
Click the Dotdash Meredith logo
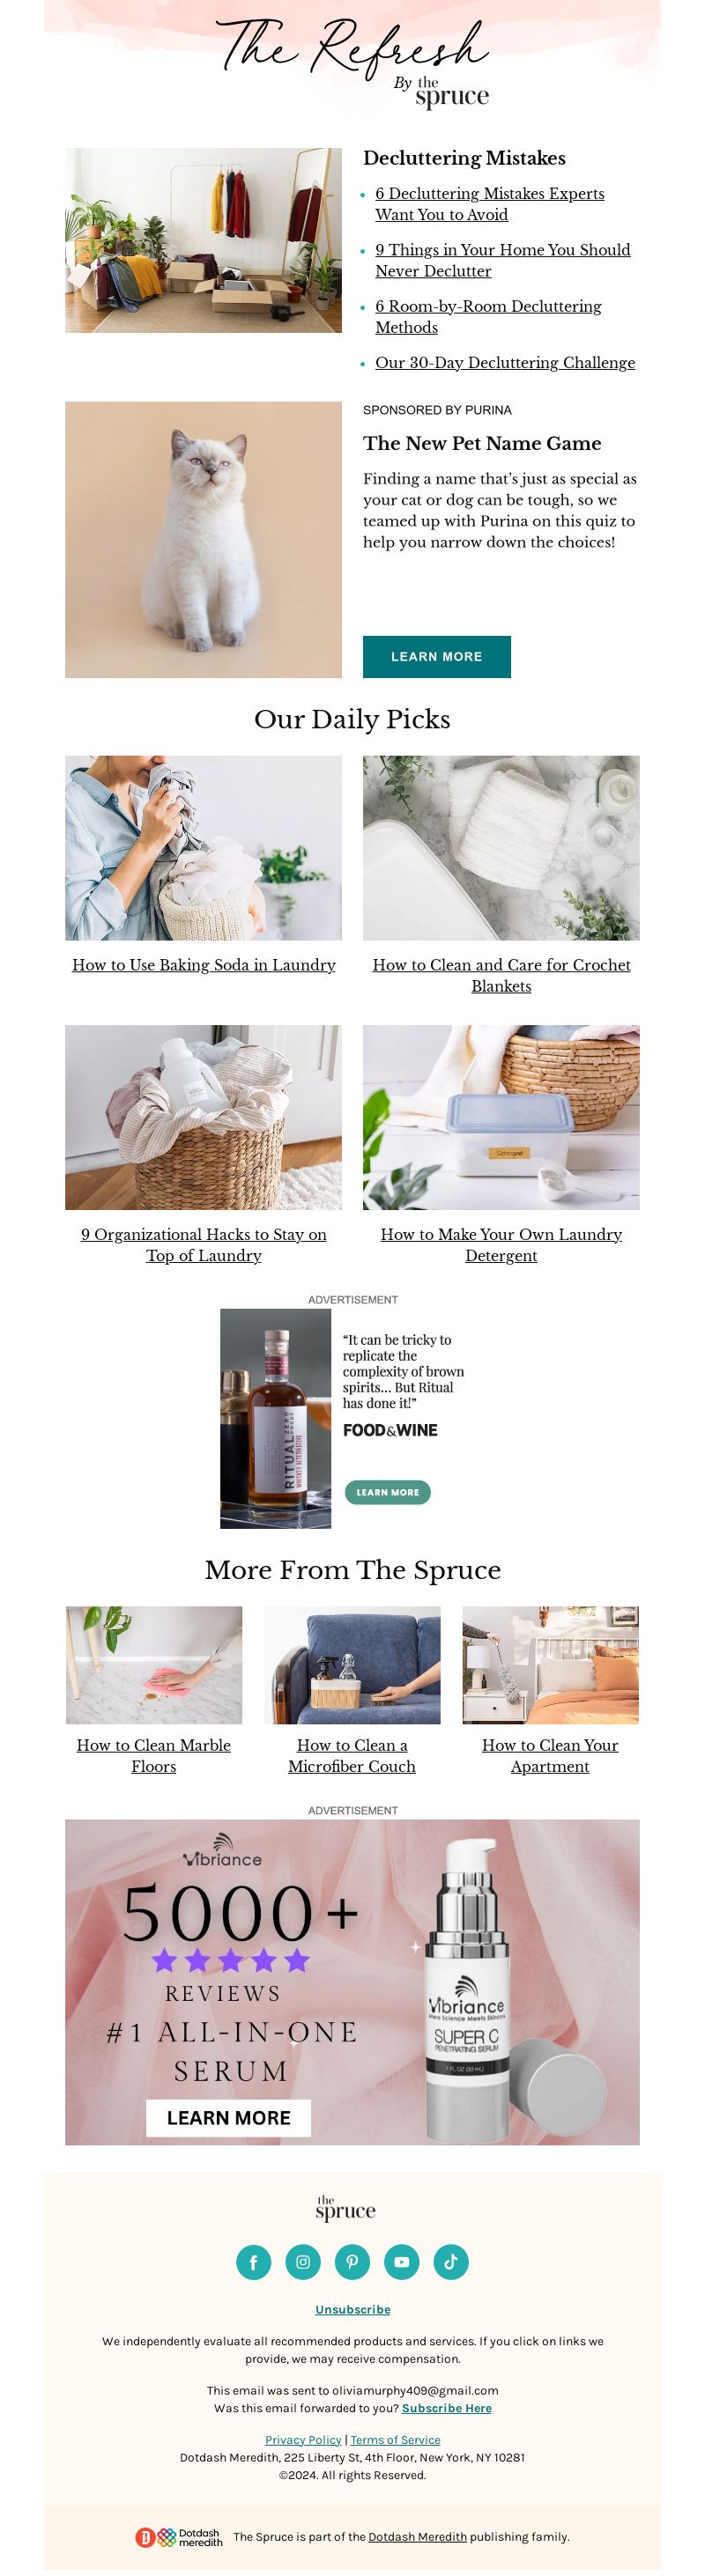click(x=179, y=2536)
